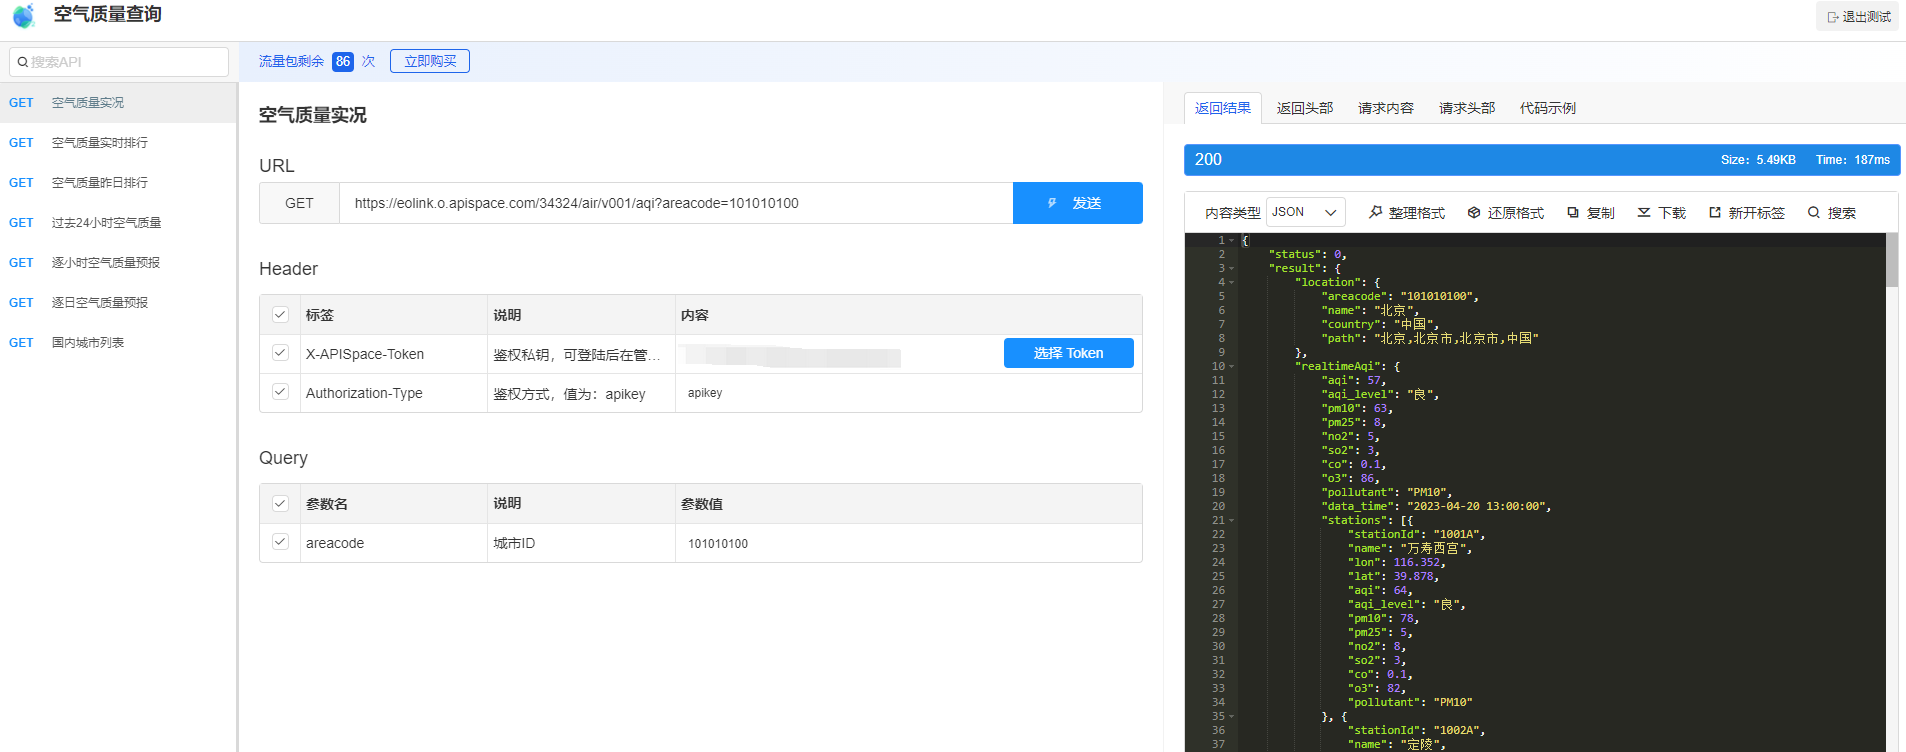Viewport: 1906px width, 752px height.
Task: Collapse the "result" fold at line 3
Action: click(1232, 268)
